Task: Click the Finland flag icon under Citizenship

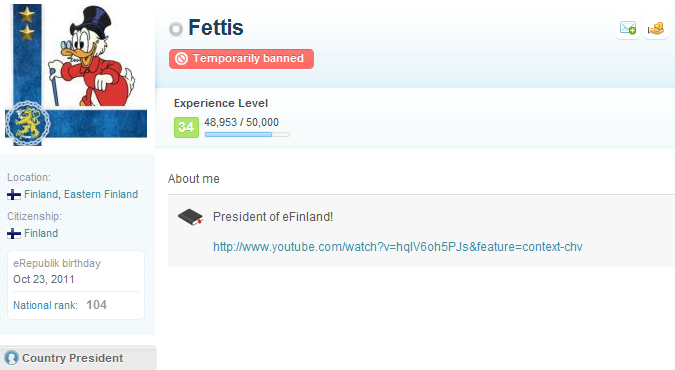Action: (14, 233)
